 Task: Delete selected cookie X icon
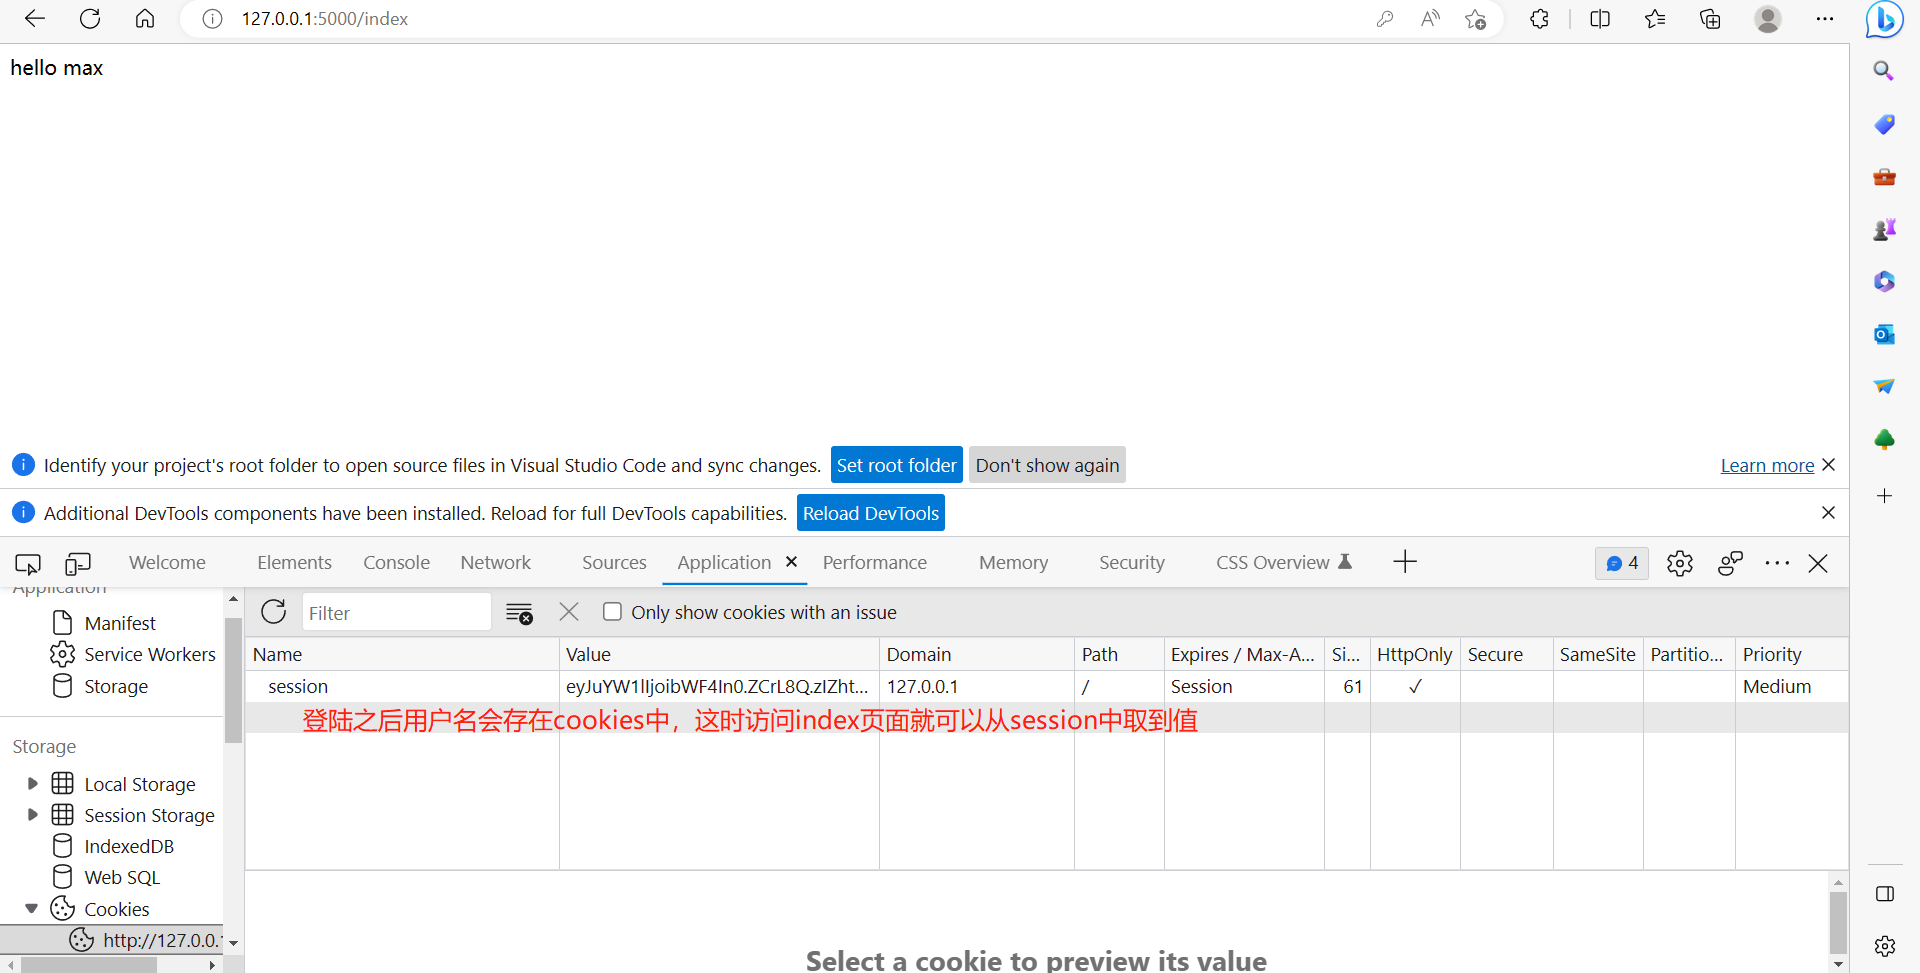pyautogui.click(x=569, y=612)
